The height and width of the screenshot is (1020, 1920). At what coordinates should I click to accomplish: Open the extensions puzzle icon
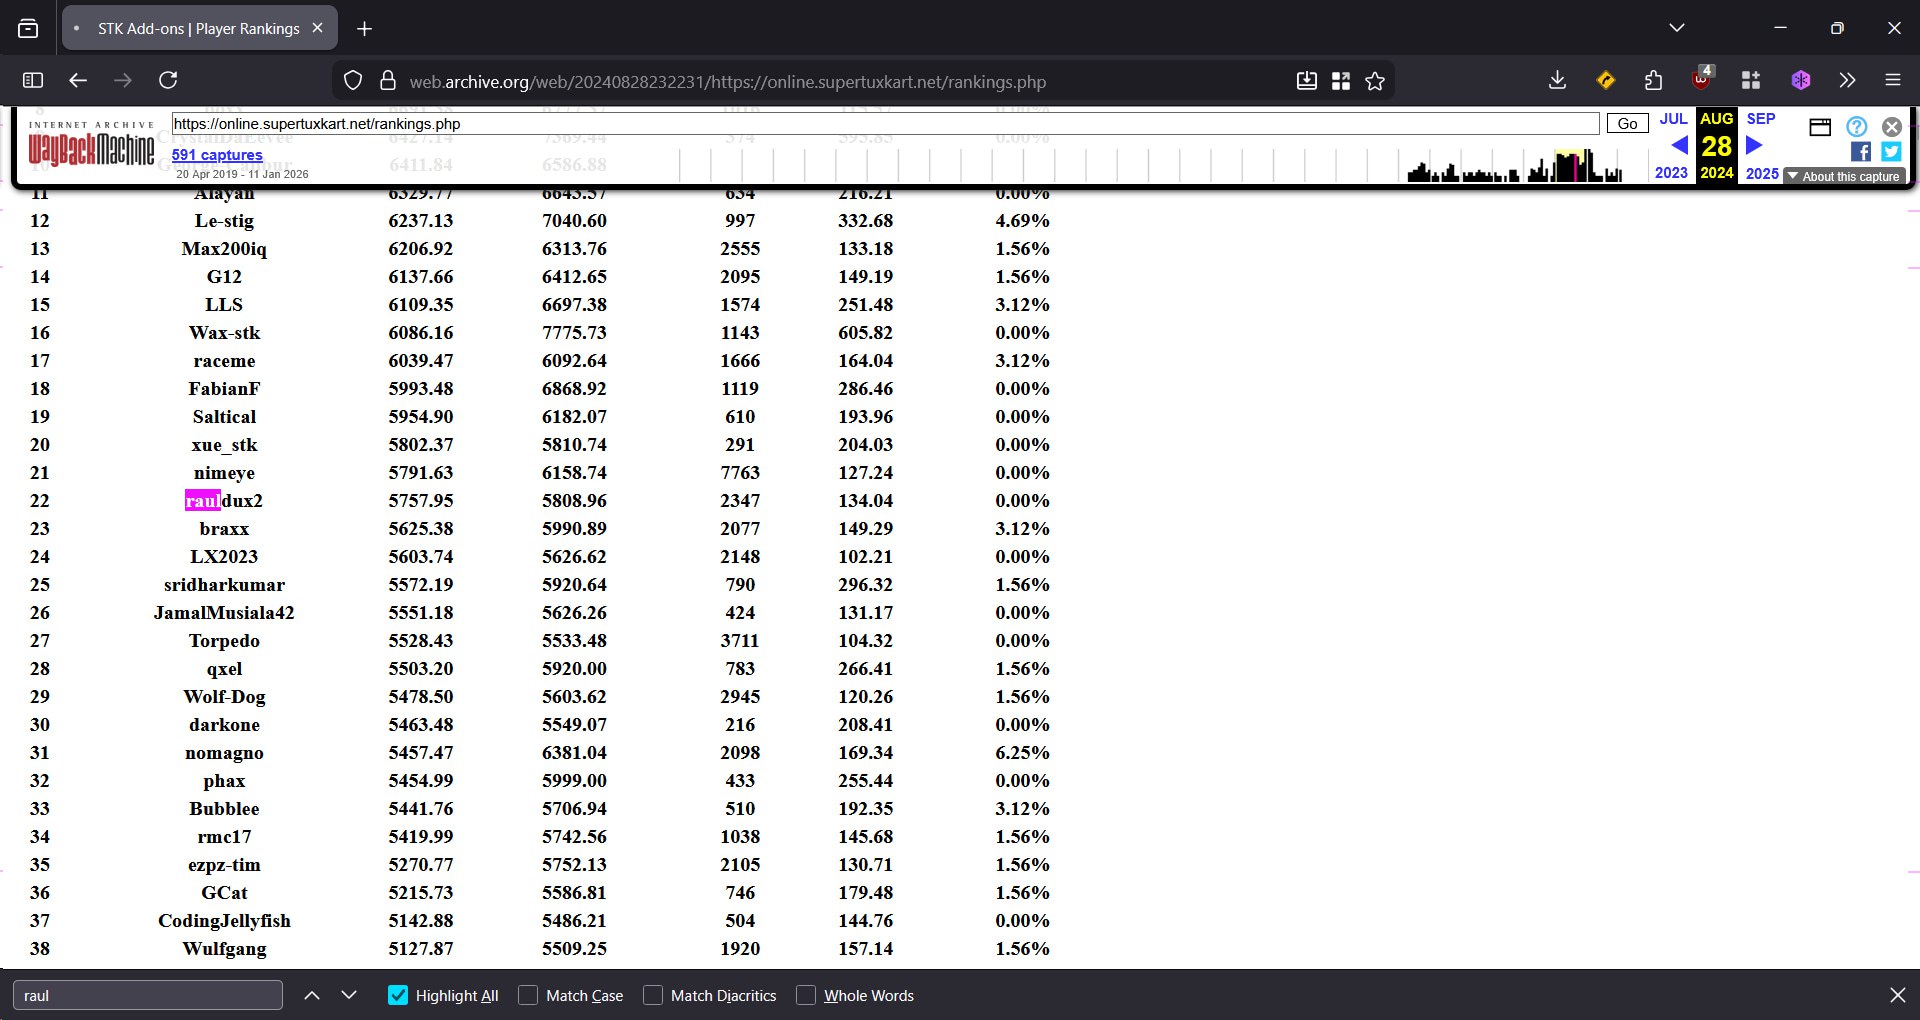[x=1653, y=80]
